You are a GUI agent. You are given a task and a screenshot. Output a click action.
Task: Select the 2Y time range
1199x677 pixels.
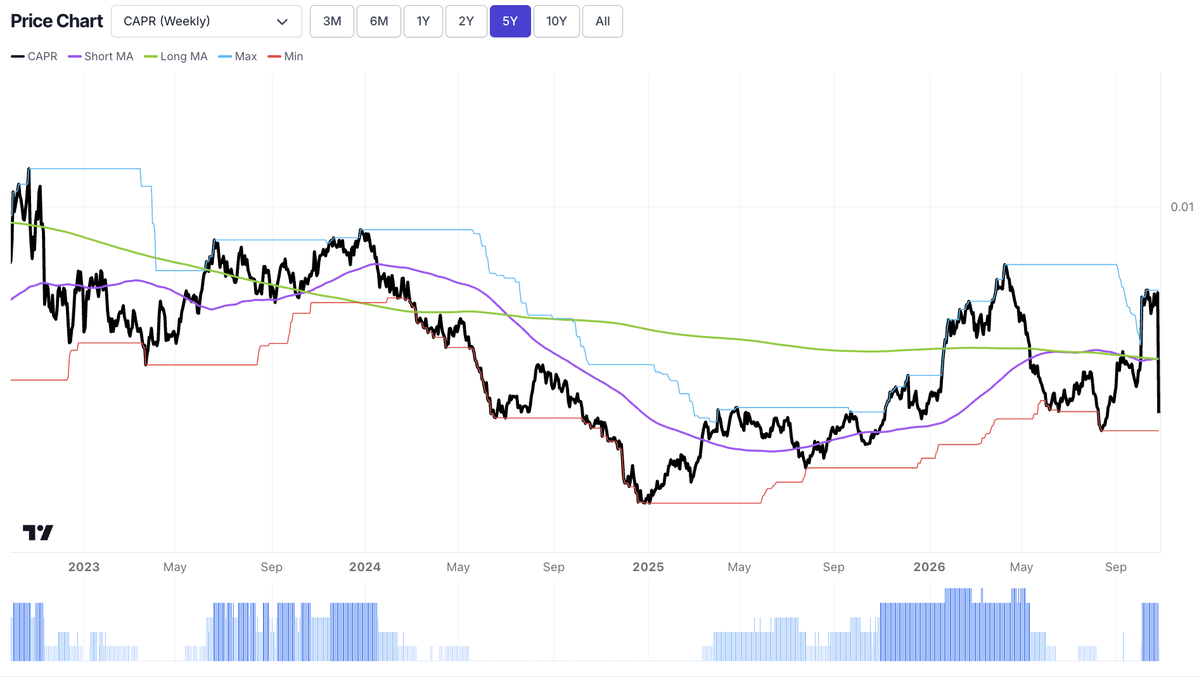tap(466, 21)
